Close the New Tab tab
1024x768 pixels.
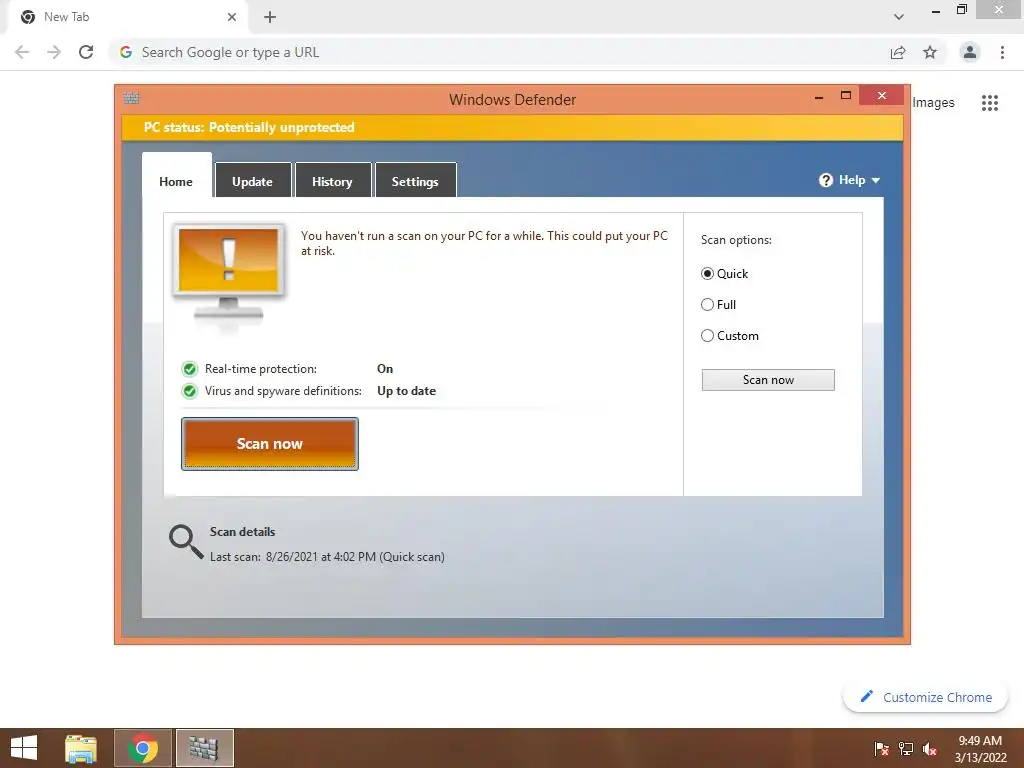pyautogui.click(x=232, y=17)
